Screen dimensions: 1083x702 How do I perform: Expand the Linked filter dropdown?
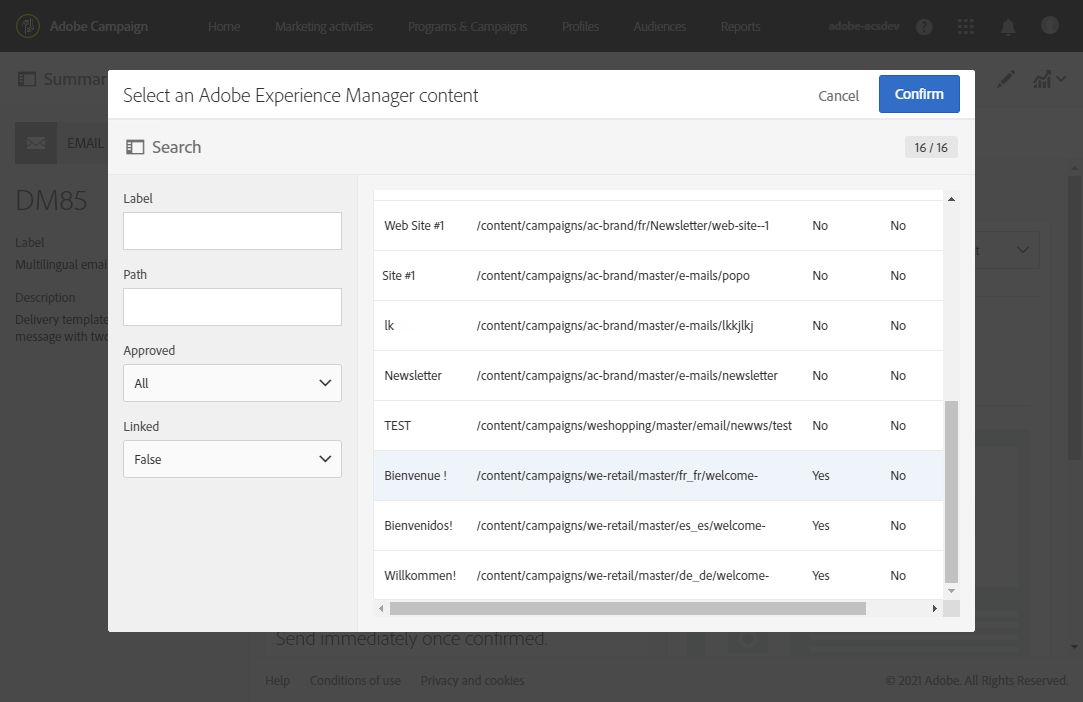232,459
